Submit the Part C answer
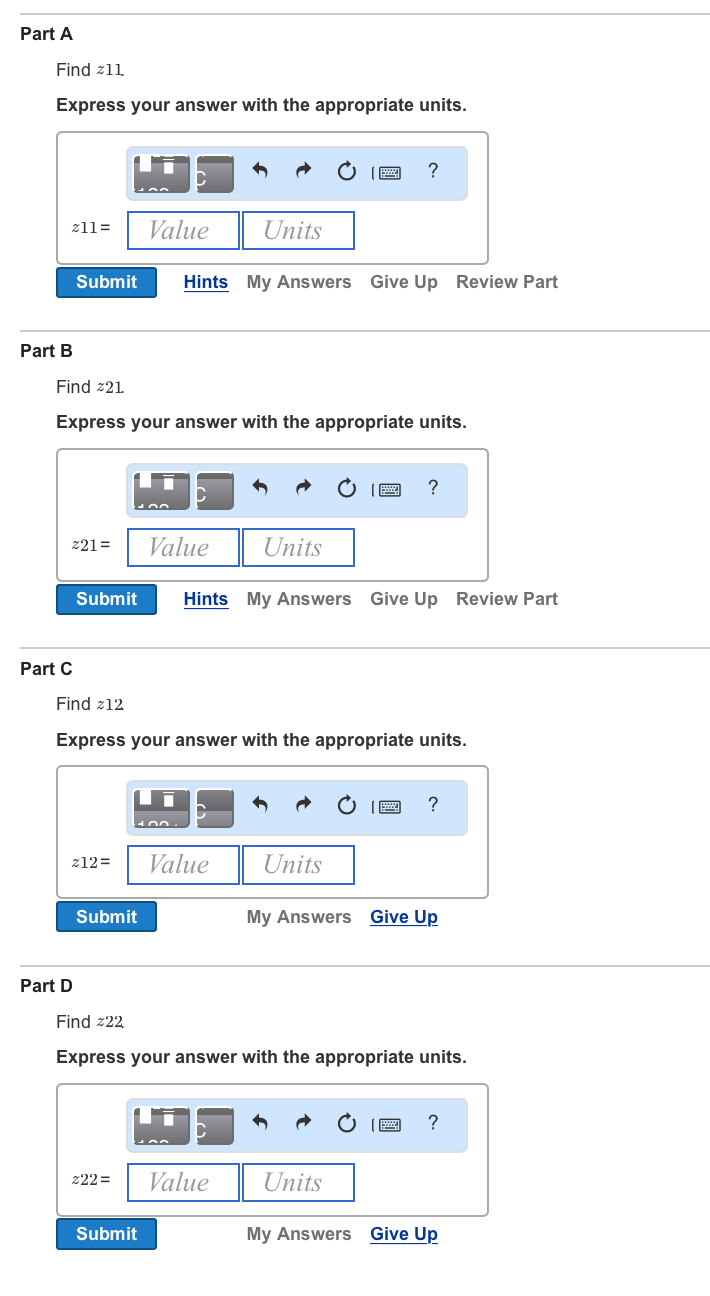 [x=106, y=917]
